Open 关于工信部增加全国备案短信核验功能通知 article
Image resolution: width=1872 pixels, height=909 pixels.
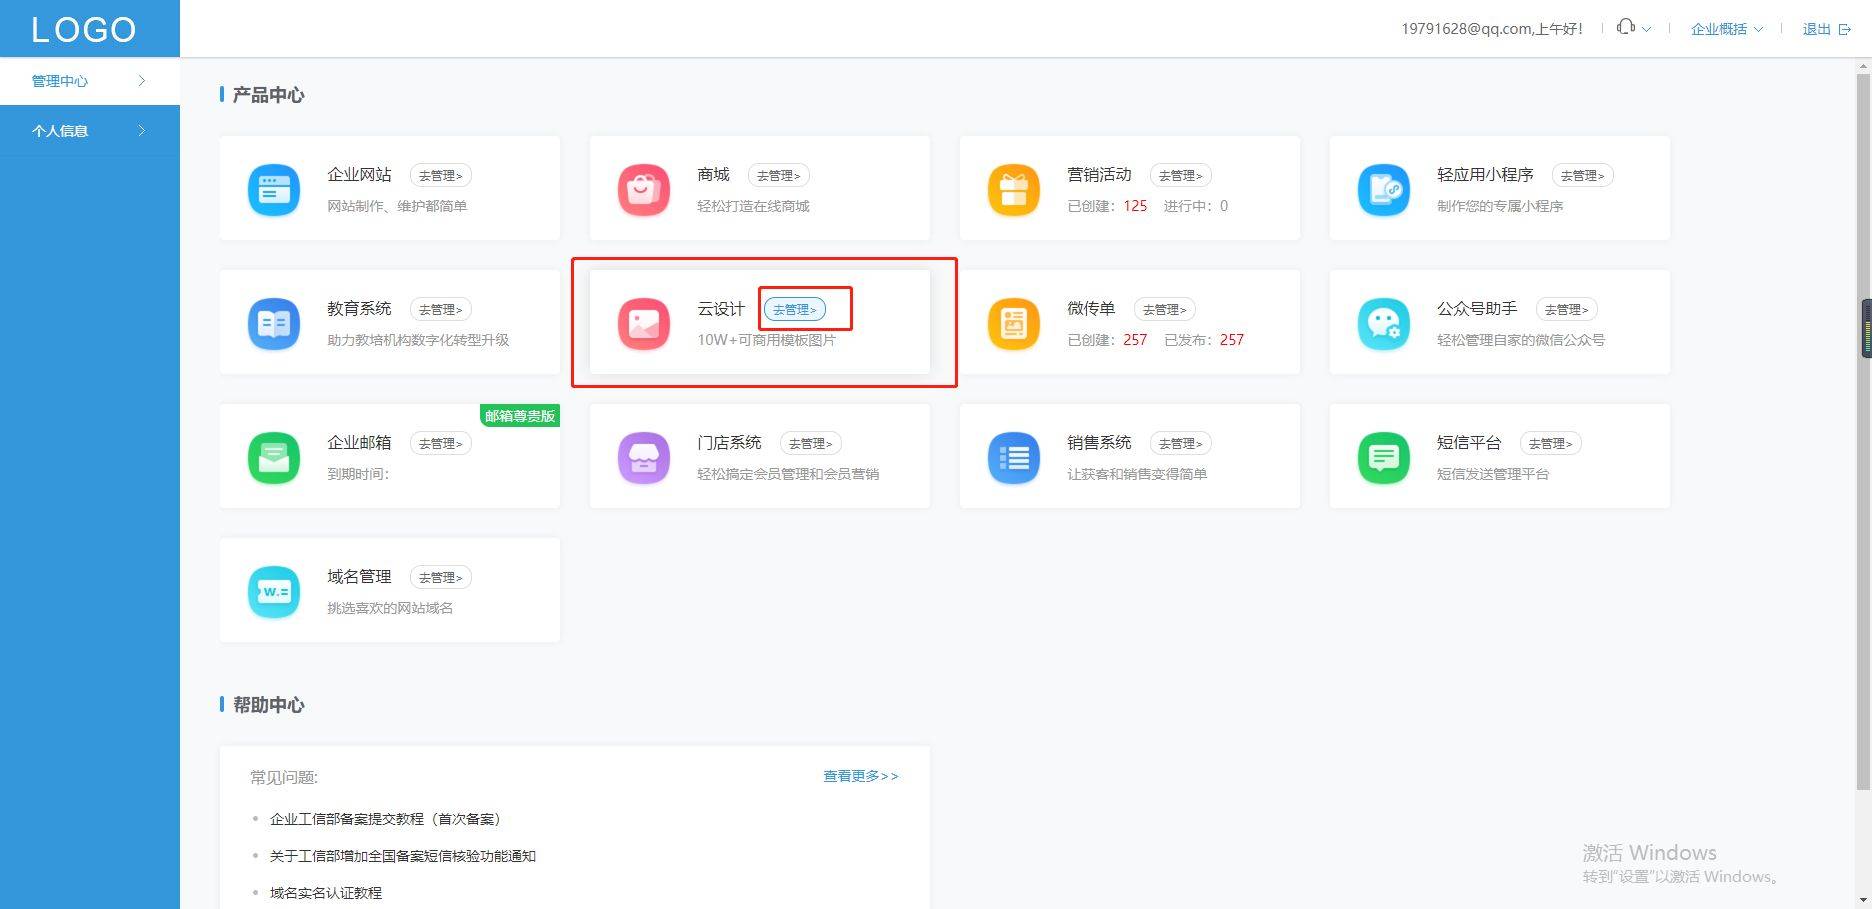tap(403, 856)
